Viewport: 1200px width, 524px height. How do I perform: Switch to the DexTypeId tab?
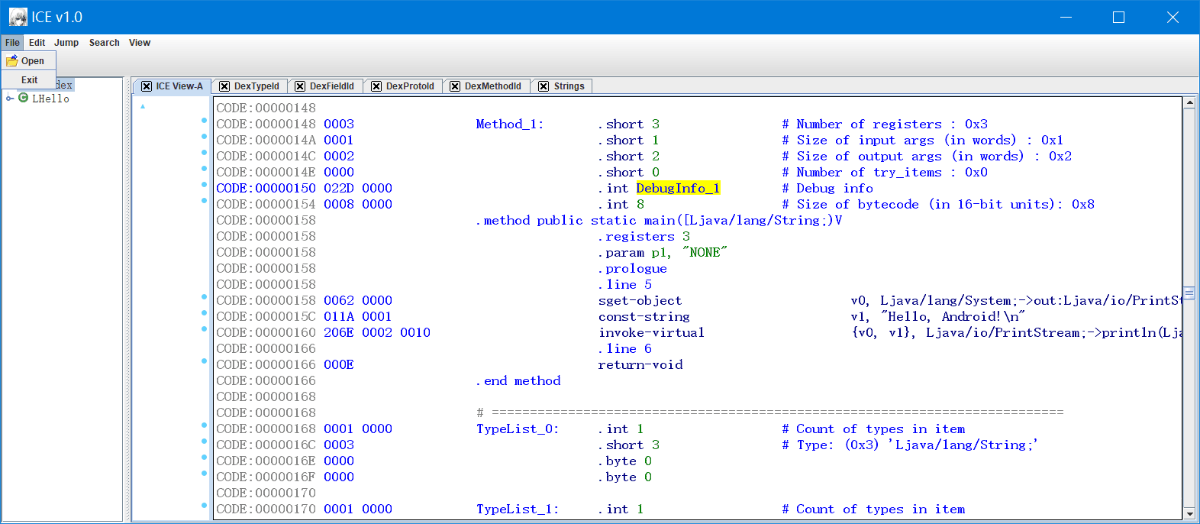click(249, 86)
